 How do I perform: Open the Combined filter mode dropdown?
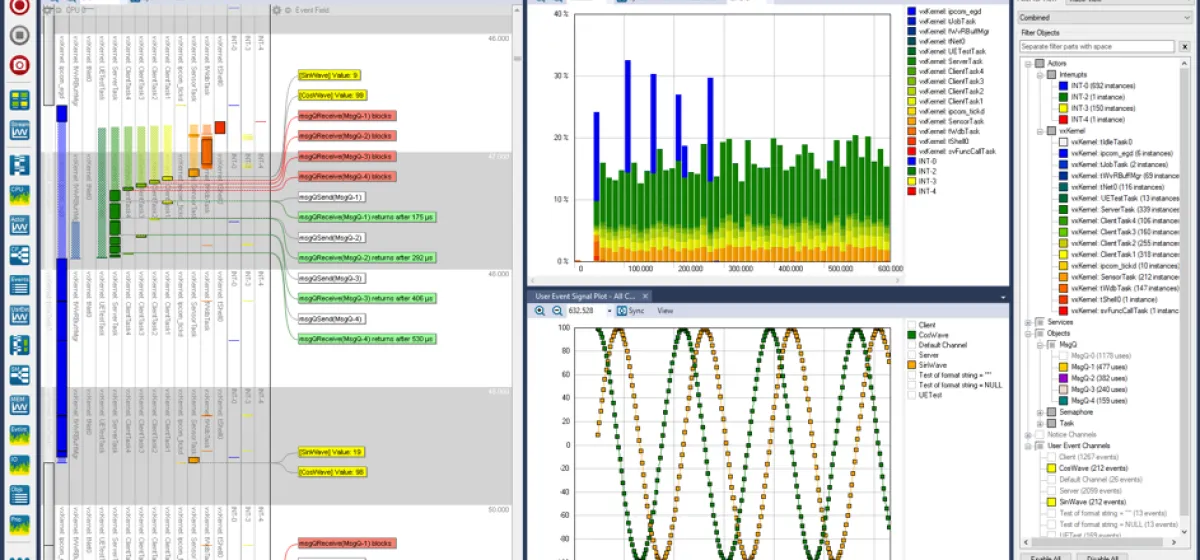[1105, 17]
